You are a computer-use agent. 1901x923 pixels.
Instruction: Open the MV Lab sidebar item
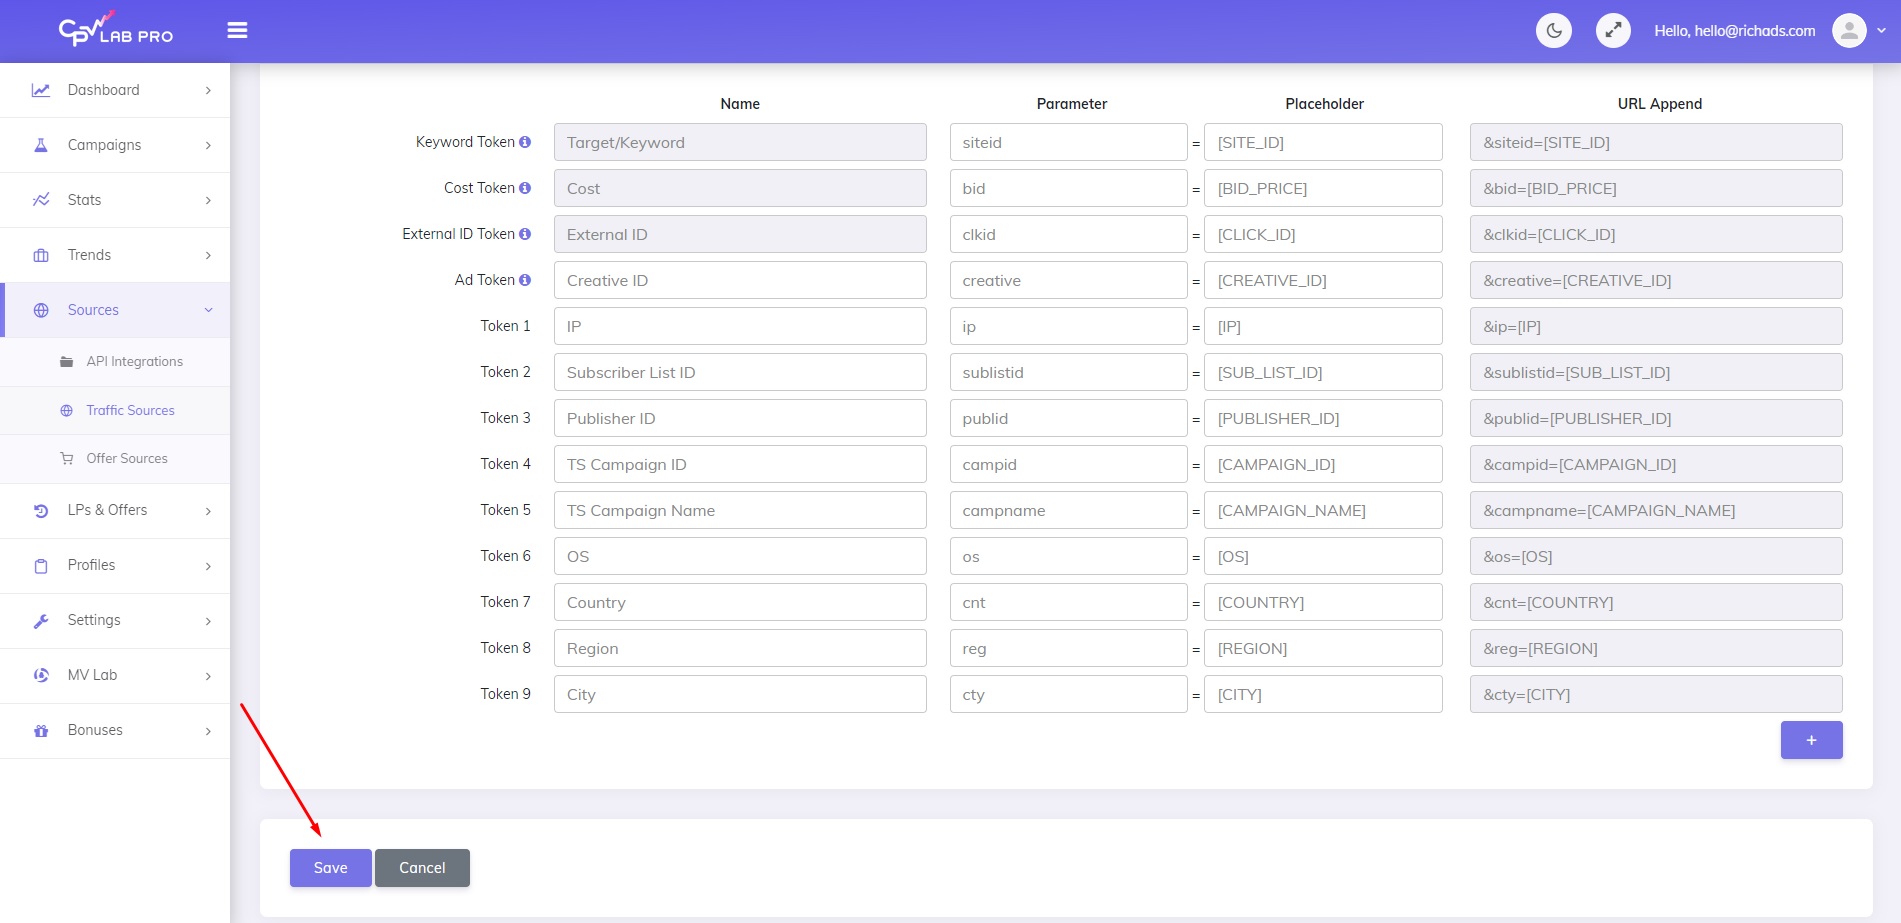pos(115,675)
